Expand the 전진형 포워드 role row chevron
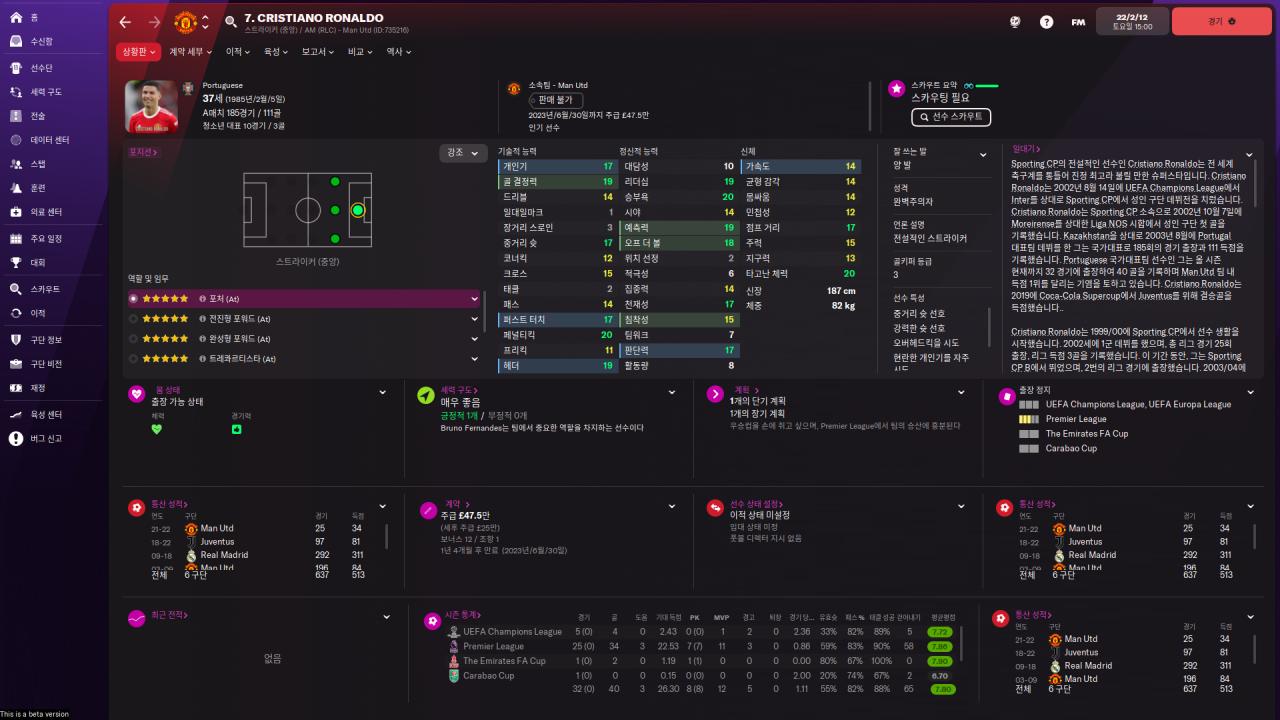Screen dimensions: 1280x720 [475, 319]
